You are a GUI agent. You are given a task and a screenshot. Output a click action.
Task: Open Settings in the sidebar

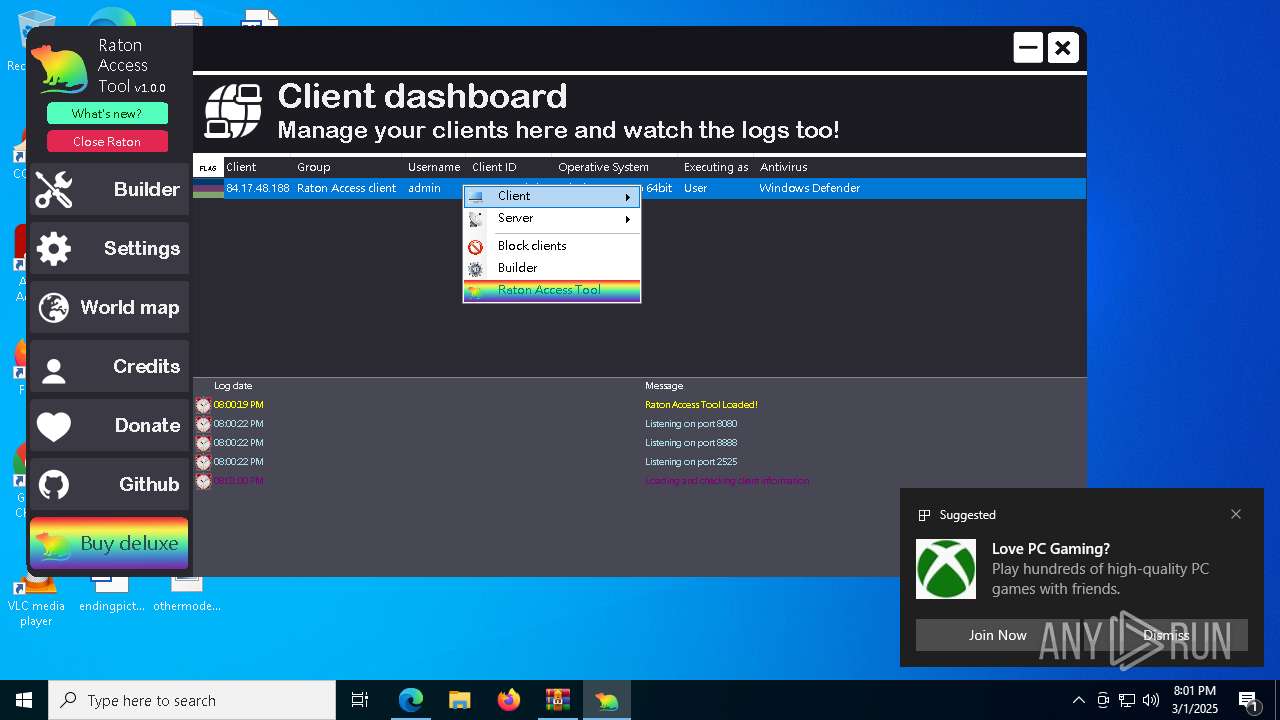tap(109, 248)
